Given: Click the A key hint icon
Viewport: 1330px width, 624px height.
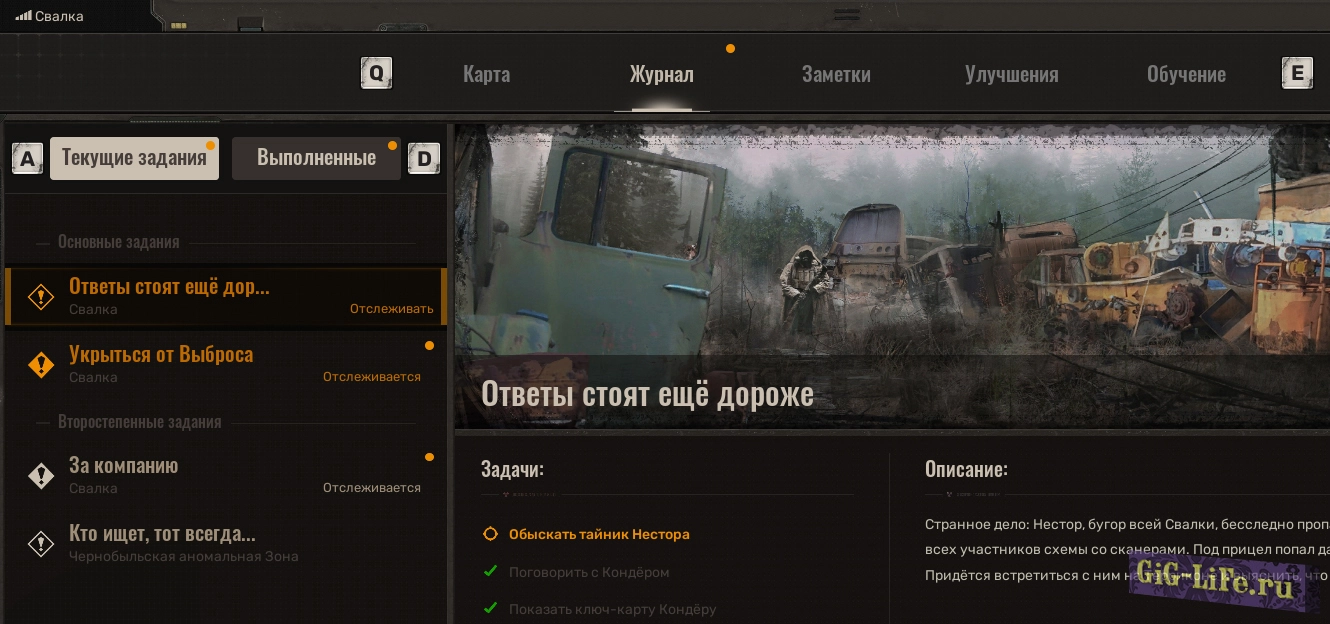Looking at the screenshot, I should (27, 158).
